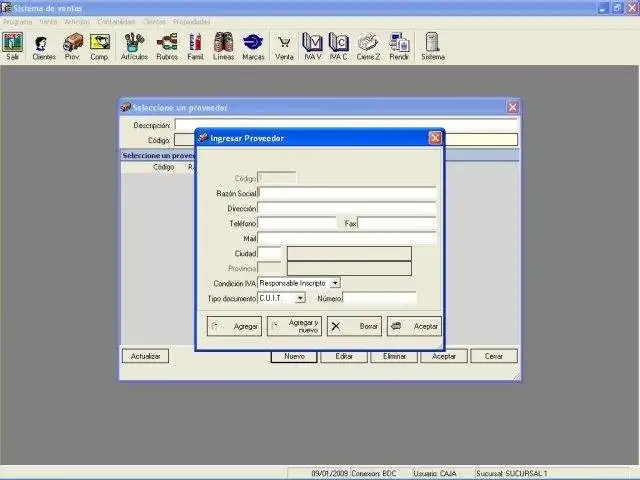Click the Rubros toolbar icon
This screenshot has height=480, width=640.
click(167, 47)
